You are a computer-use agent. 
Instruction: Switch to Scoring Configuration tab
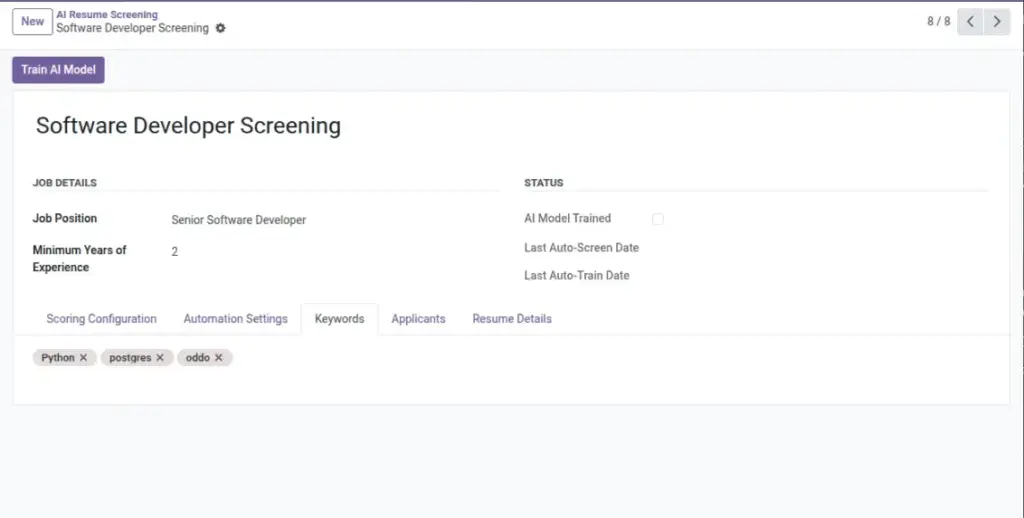tap(101, 319)
